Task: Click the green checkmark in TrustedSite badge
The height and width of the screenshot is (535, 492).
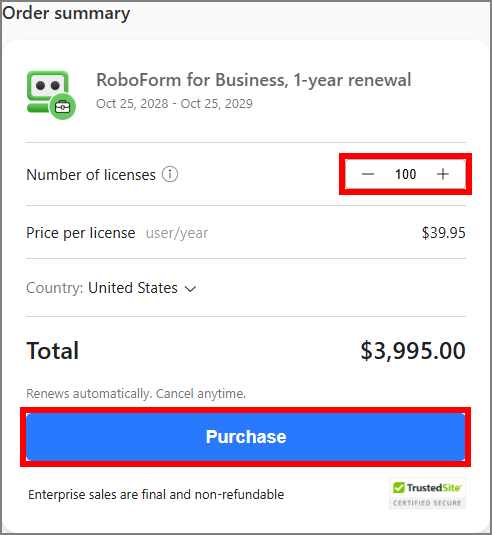Action: [x=399, y=488]
